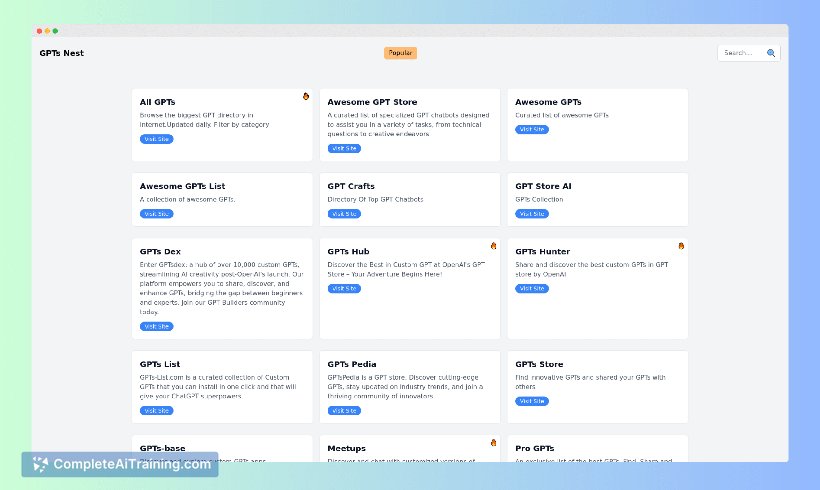This screenshot has height=490, width=820.
Task: Visit Site for All GPTs
Action: 156,139
